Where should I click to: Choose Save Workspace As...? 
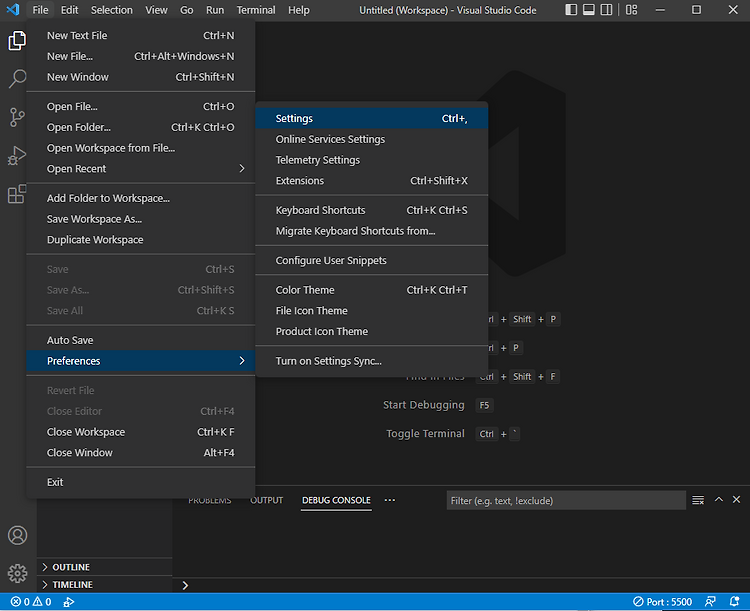click(141, 219)
